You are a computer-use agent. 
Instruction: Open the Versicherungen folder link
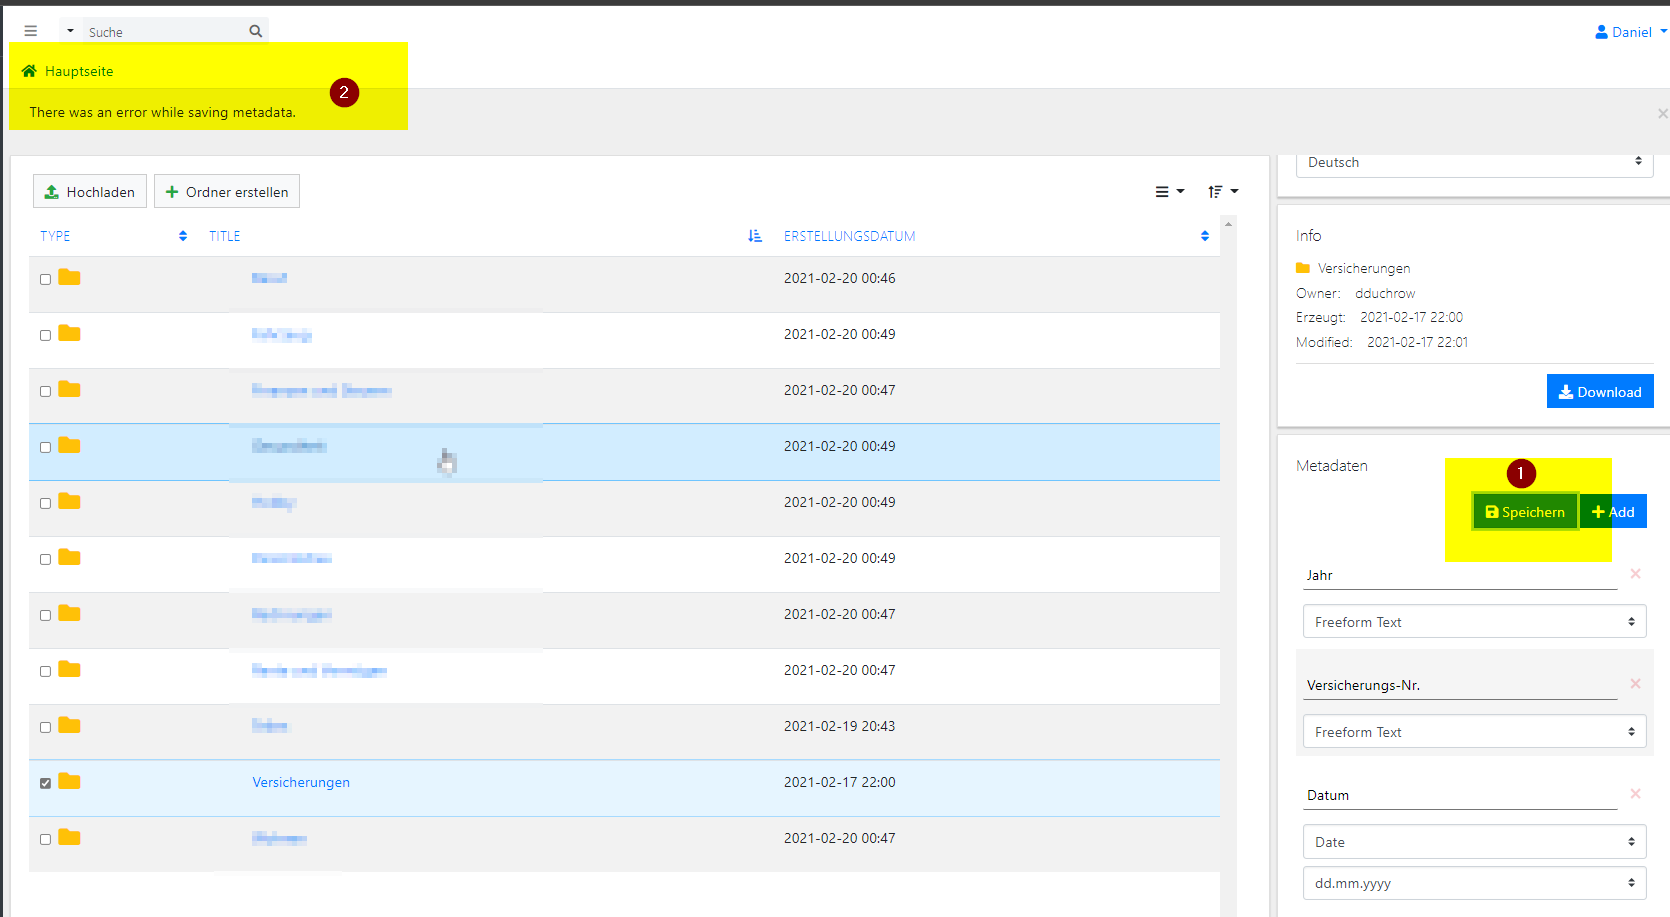pos(301,782)
